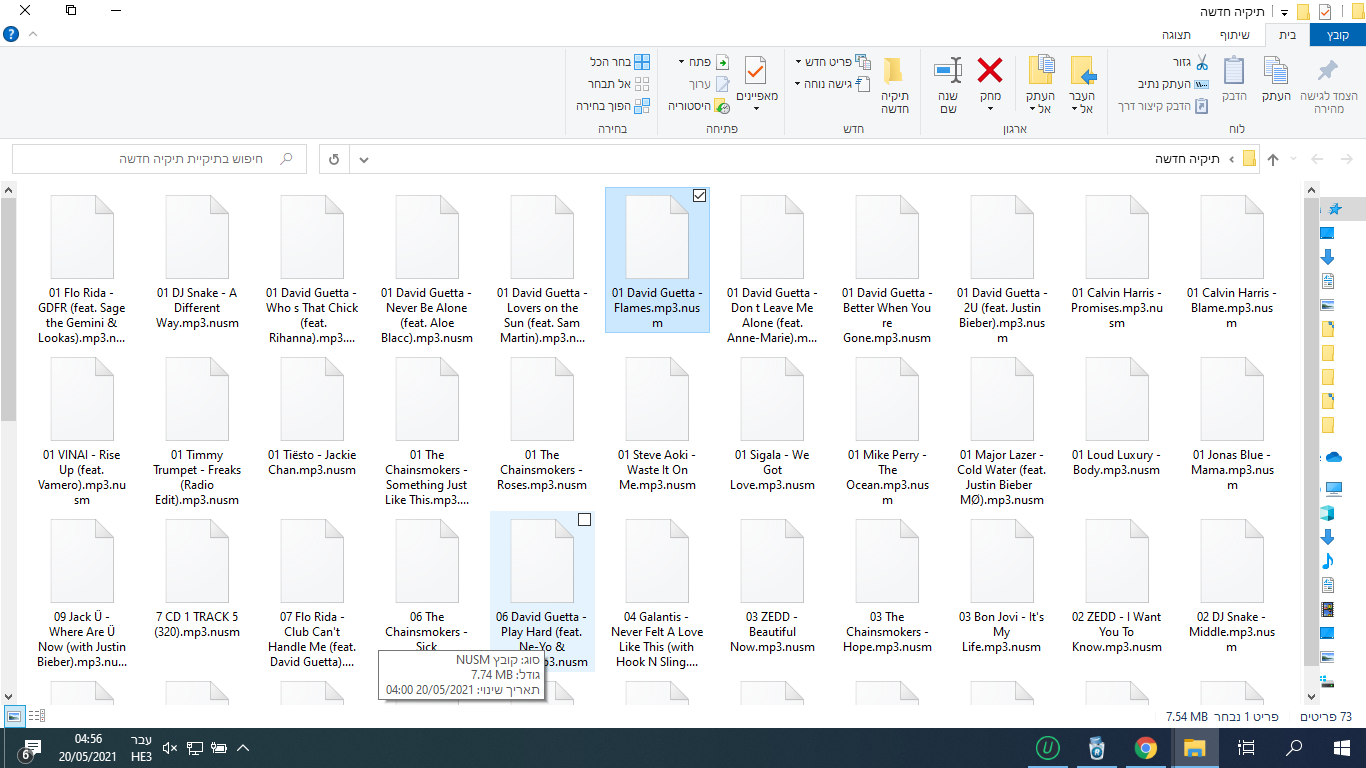
Task: Show hidden tray icons chevron on taskbar
Action: [x=242, y=748]
